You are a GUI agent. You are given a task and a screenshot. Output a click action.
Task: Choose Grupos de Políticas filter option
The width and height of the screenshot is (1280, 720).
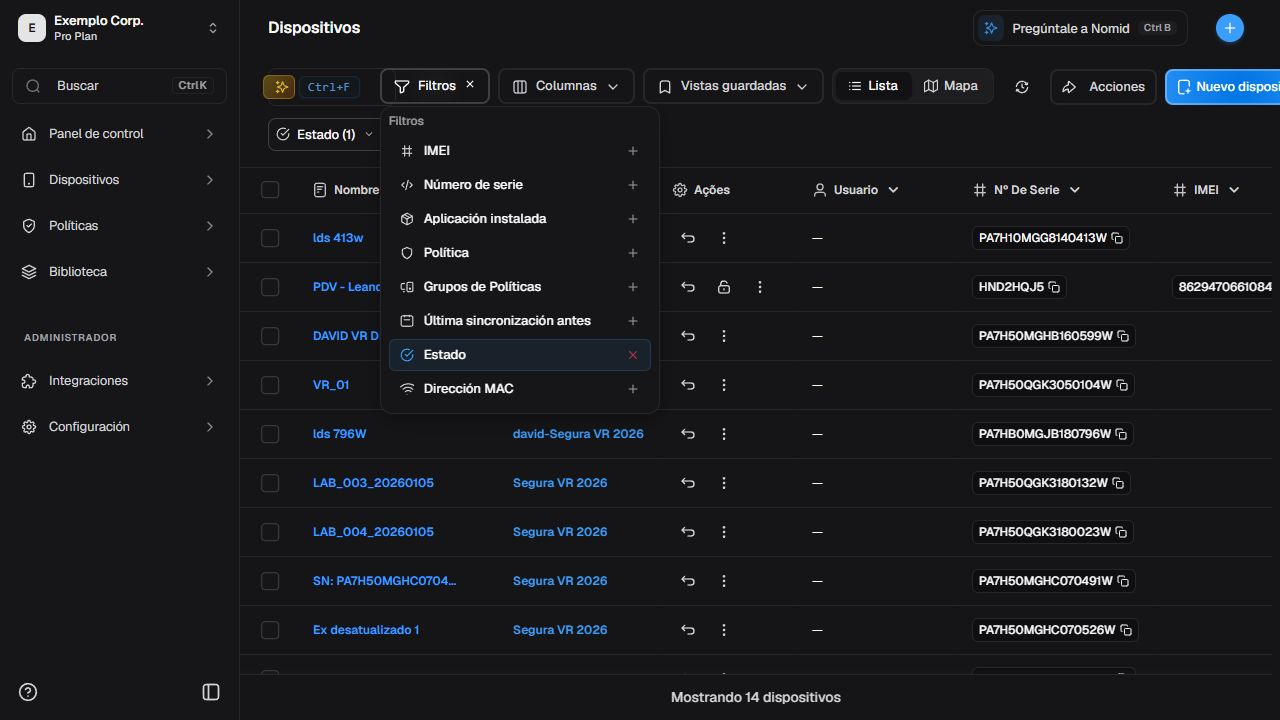click(x=519, y=287)
